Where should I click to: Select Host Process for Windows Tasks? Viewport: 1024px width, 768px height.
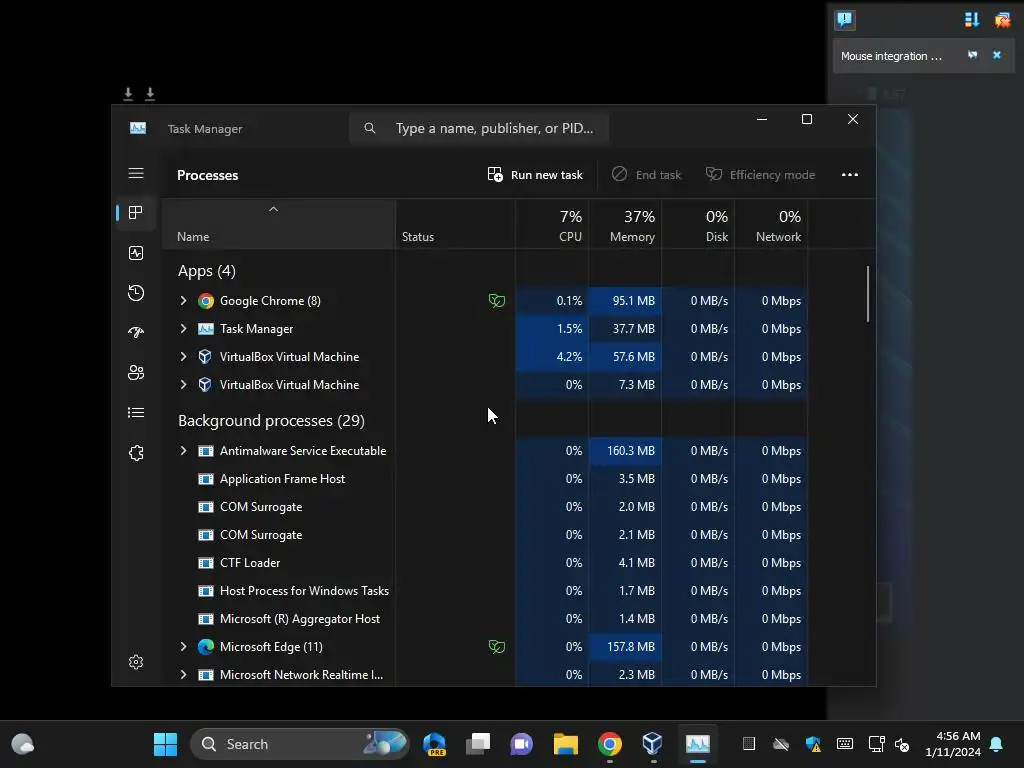[x=485, y=590]
